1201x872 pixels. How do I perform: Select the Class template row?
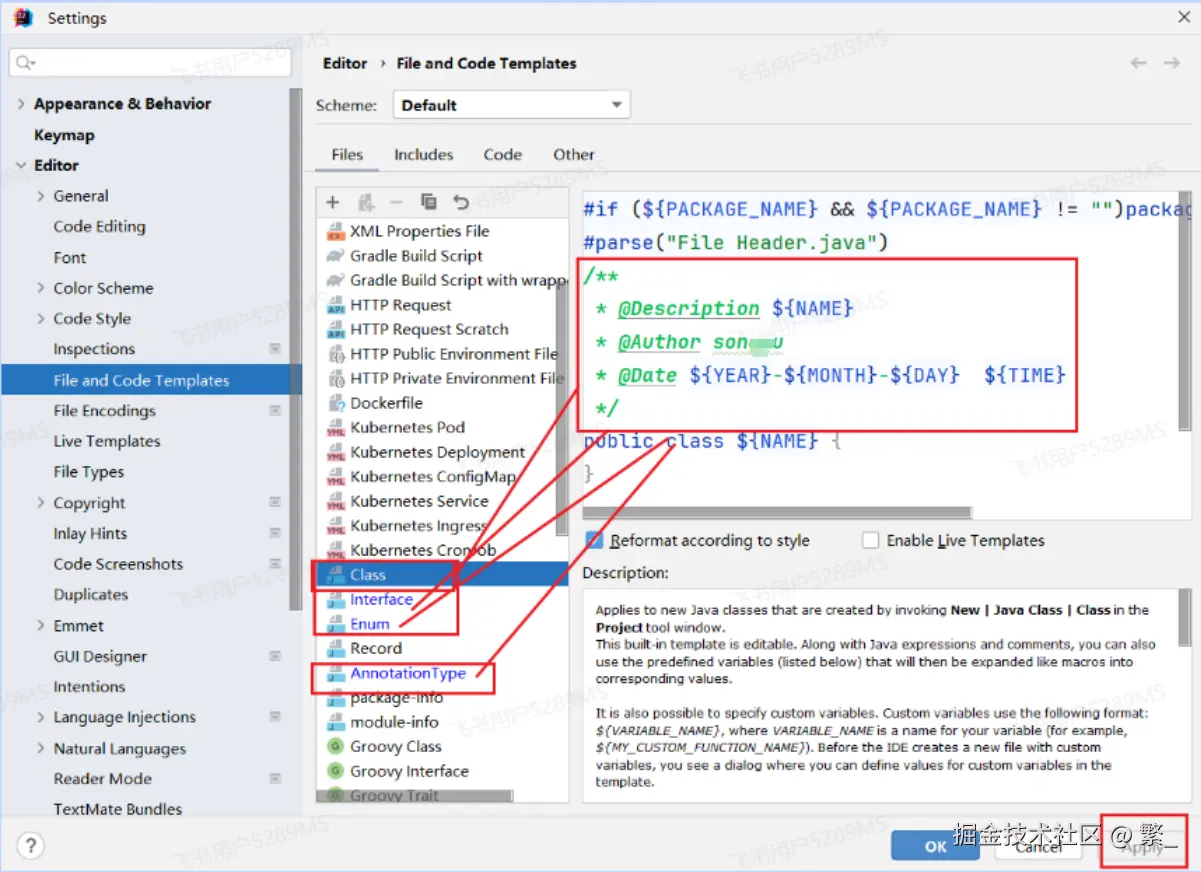[443, 575]
